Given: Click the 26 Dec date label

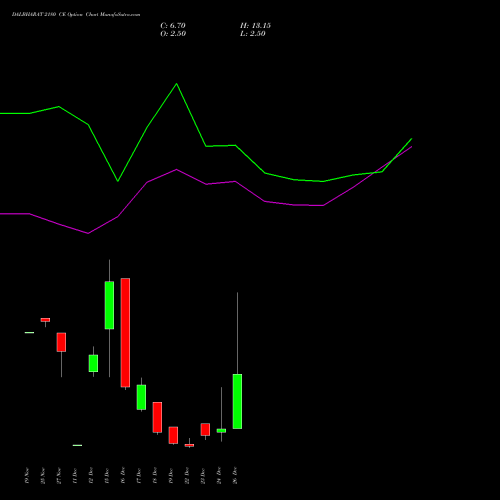Looking at the screenshot, I should pos(235,476).
